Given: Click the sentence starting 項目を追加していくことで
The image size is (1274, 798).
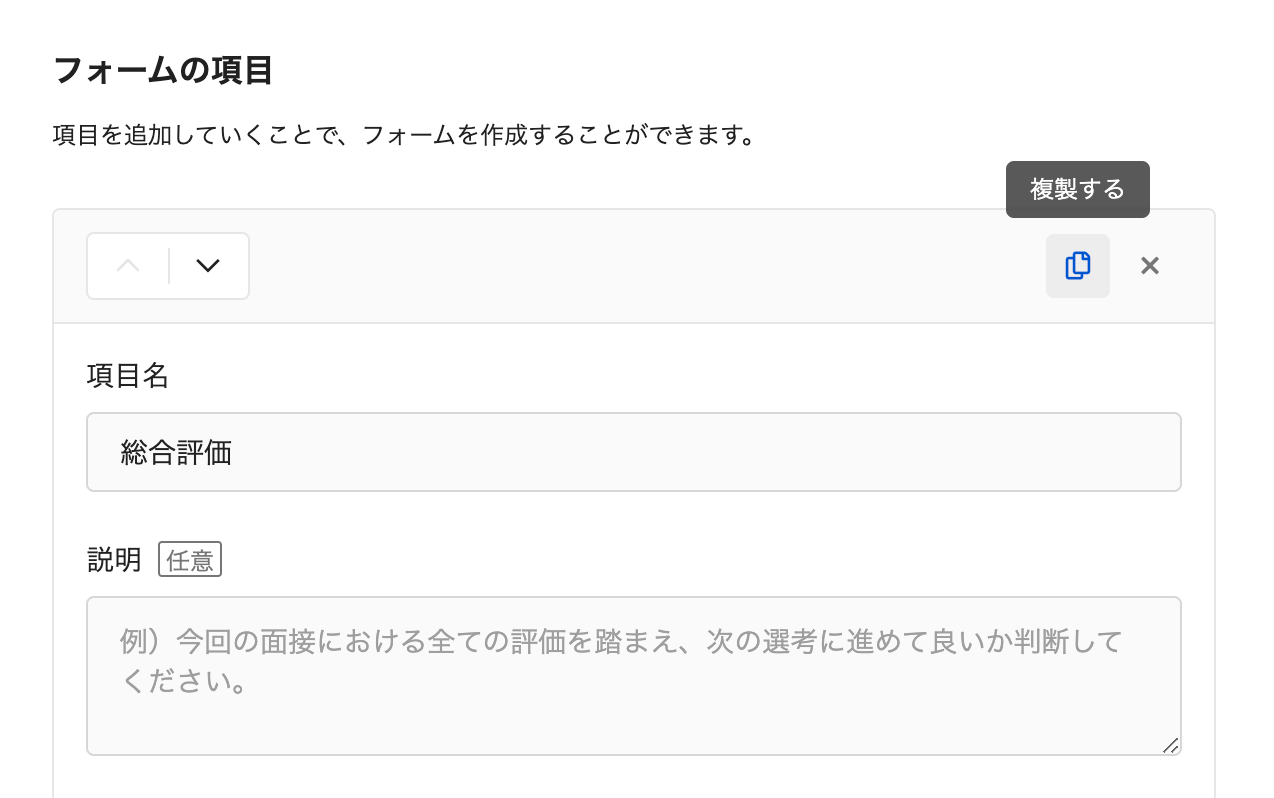Looking at the screenshot, I should [x=404, y=134].
